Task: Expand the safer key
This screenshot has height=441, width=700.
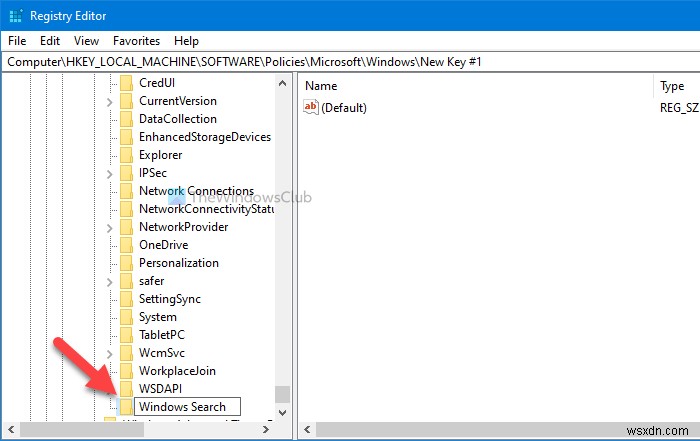Action: point(109,282)
